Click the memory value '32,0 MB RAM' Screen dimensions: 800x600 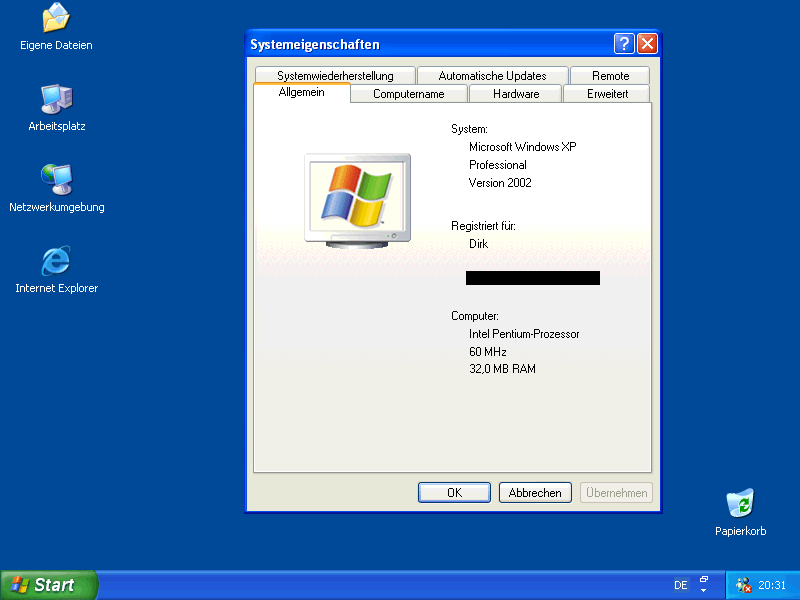coord(503,369)
